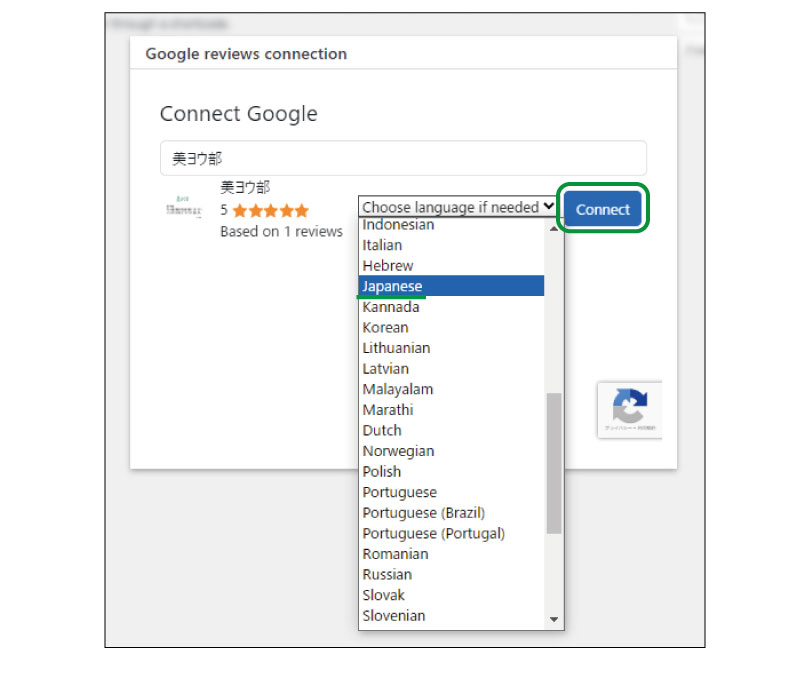The width and height of the screenshot is (800, 677).
Task: Pick Indonesian from the language list
Action: point(398,225)
